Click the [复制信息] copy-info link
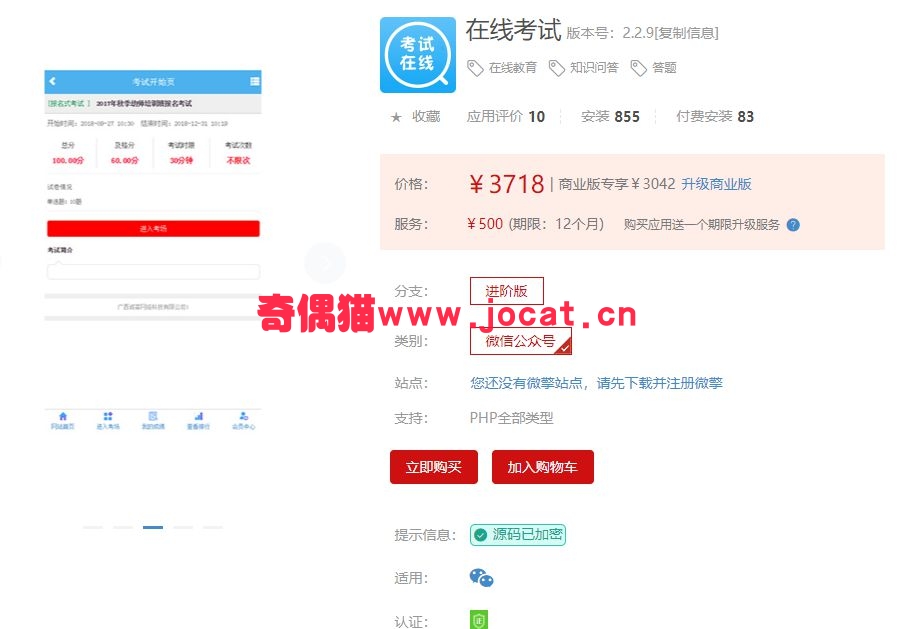Screen dimensions: 897x629 [686, 33]
